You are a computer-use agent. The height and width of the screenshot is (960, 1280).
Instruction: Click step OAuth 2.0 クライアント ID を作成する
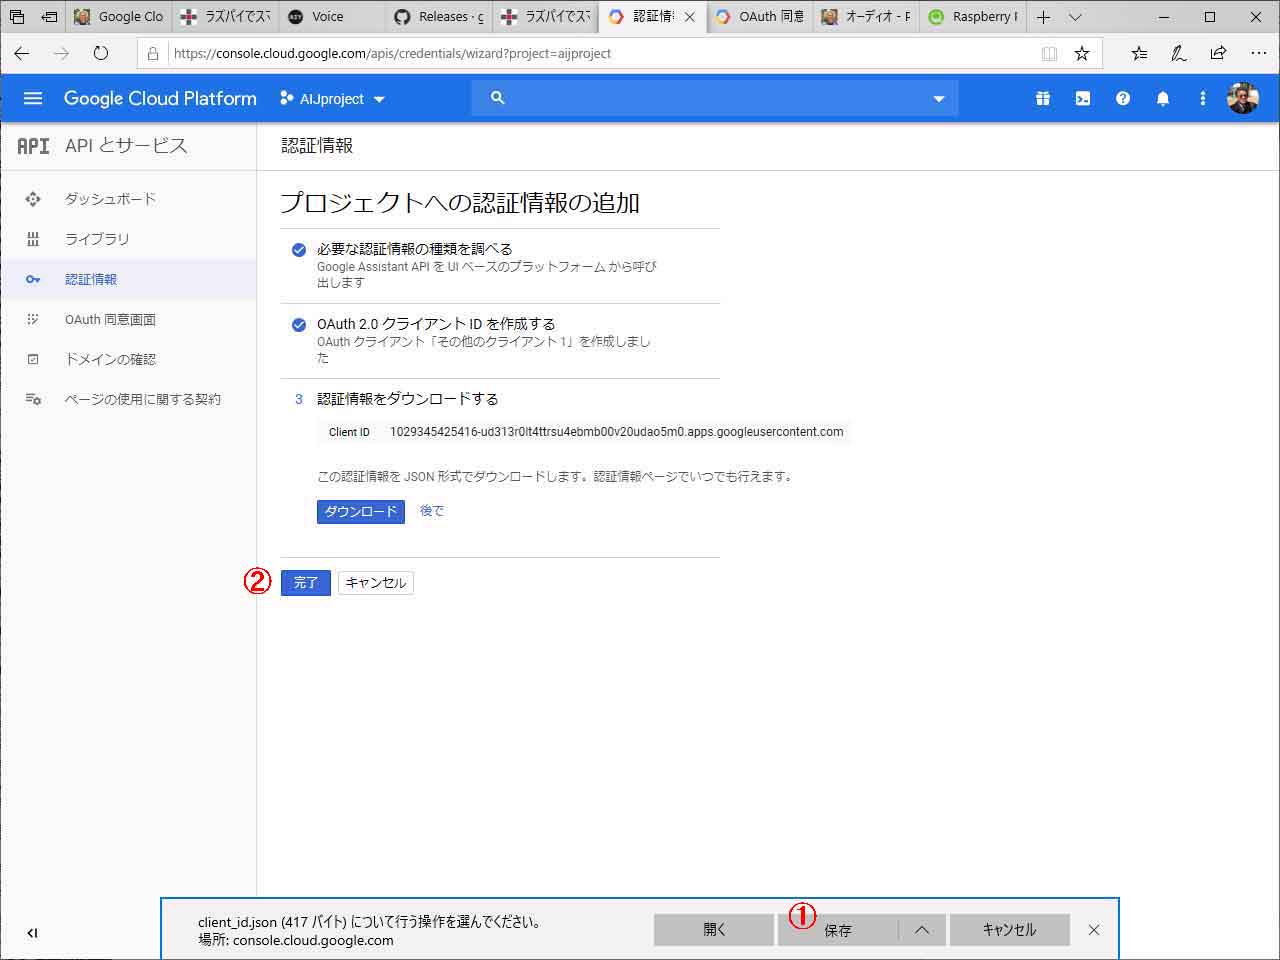pos(436,324)
